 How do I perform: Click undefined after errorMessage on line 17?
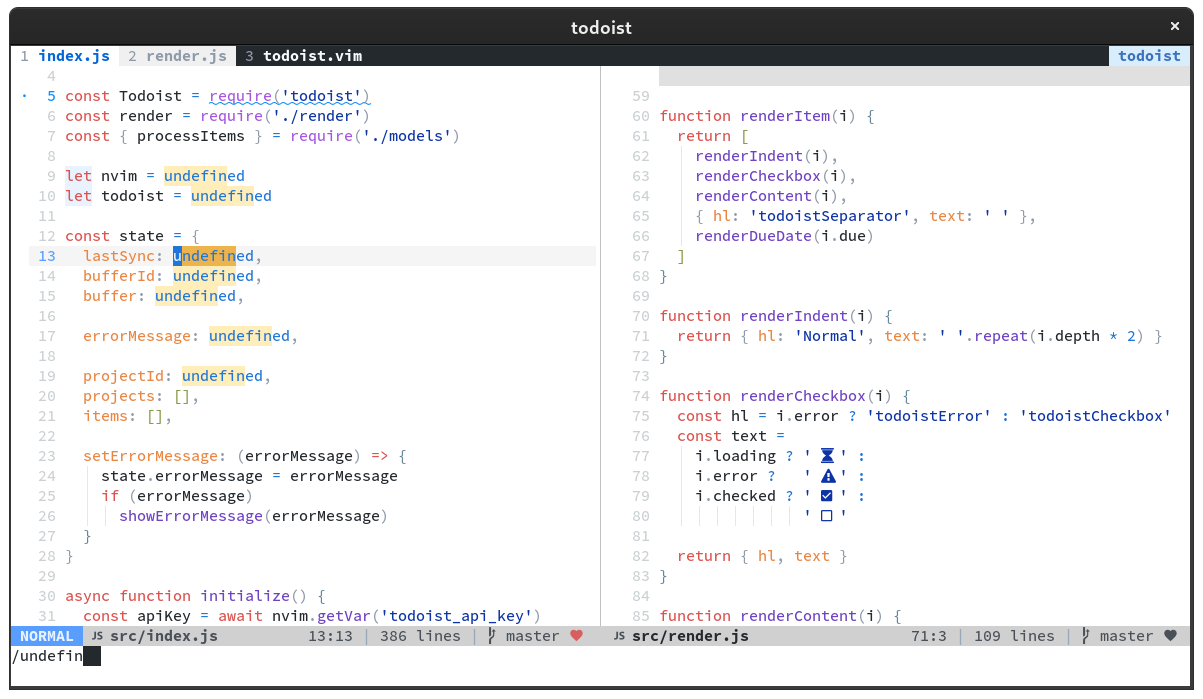click(249, 336)
